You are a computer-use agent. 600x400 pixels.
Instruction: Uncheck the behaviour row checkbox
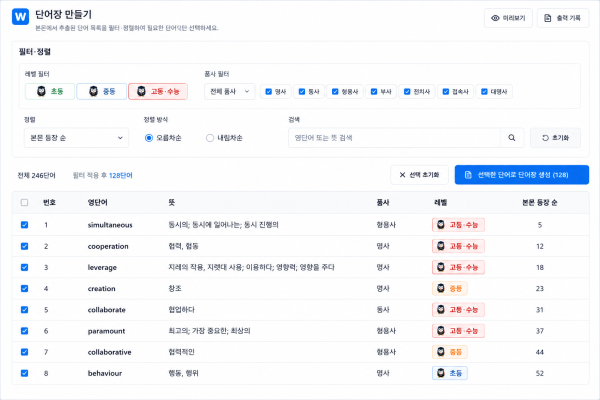coord(24,373)
